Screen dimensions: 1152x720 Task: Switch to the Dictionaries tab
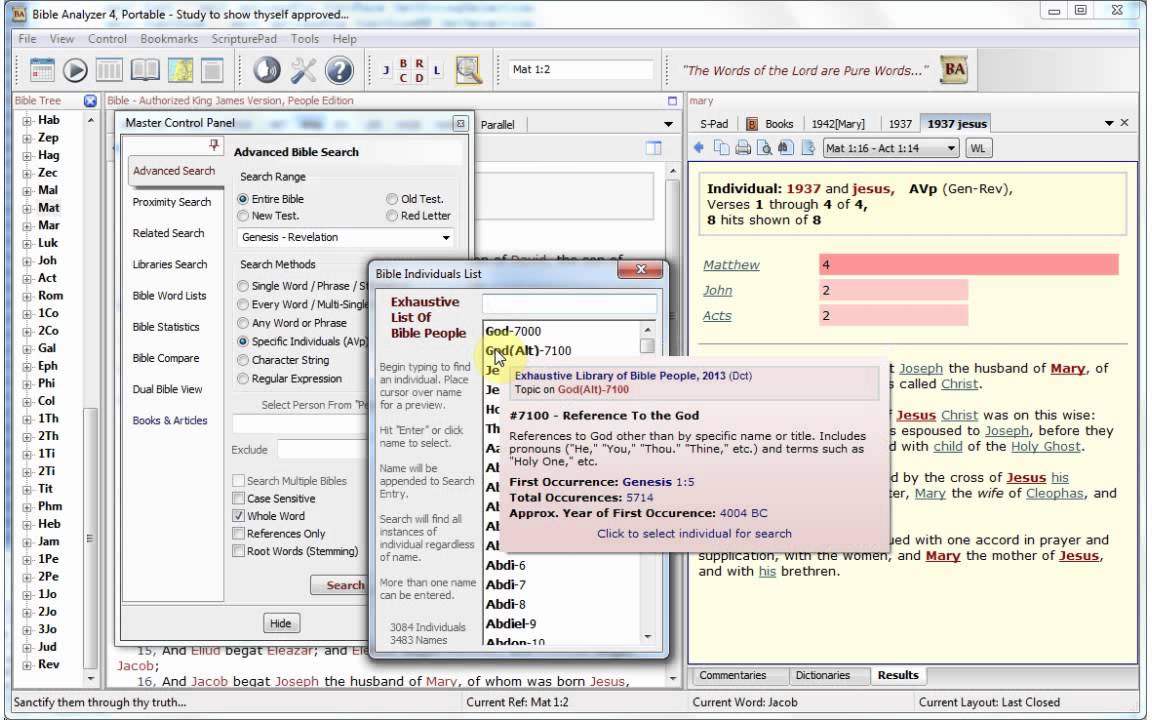822,675
